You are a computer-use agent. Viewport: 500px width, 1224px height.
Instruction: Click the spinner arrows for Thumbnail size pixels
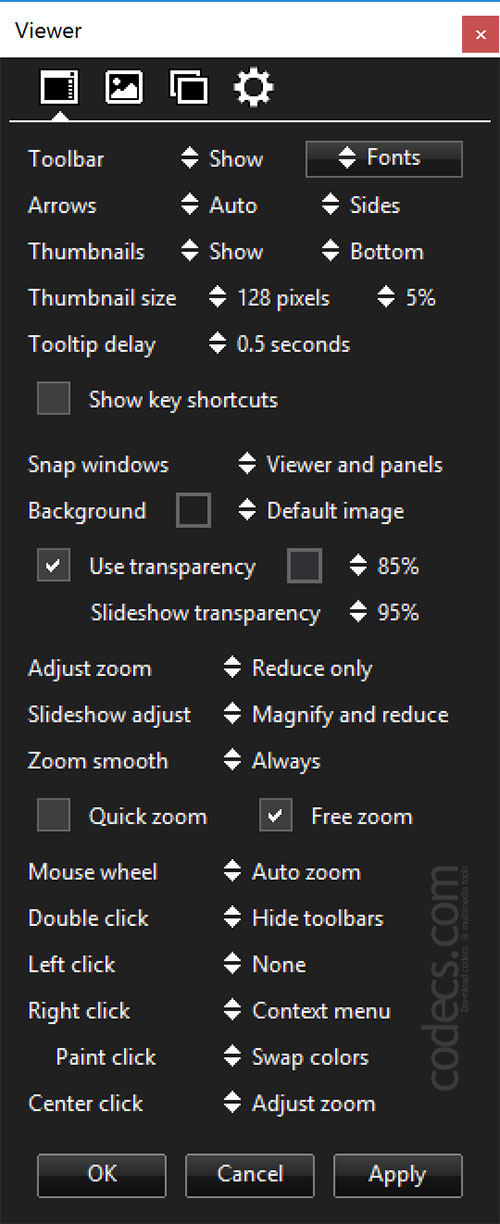click(x=218, y=298)
